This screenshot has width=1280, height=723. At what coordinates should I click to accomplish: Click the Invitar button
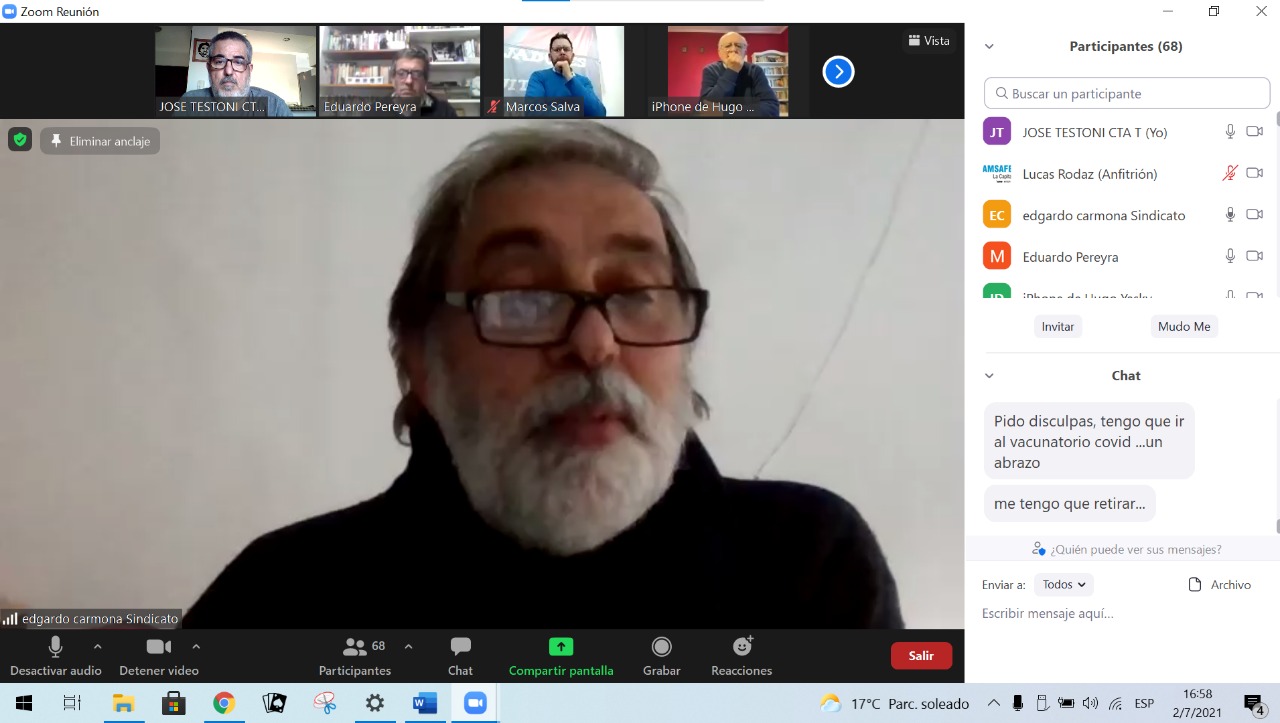(x=1058, y=327)
